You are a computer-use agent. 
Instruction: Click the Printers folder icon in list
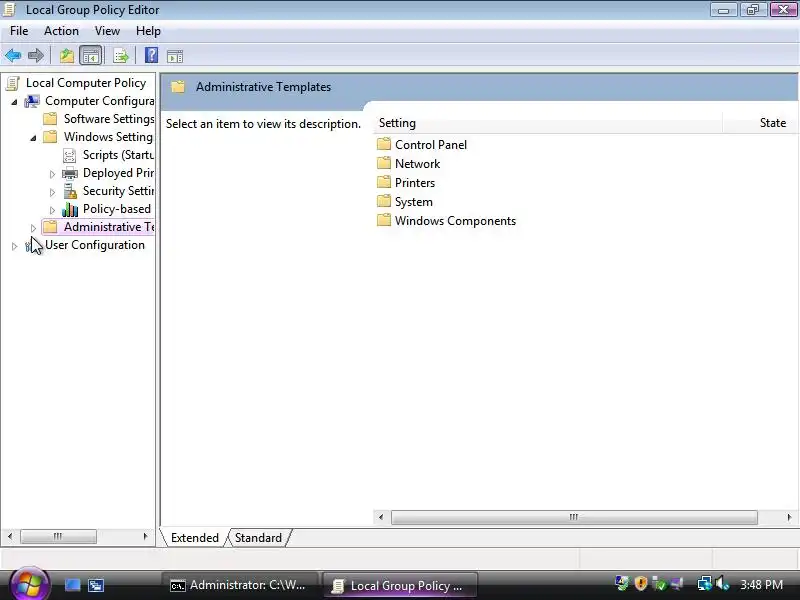pos(384,182)
